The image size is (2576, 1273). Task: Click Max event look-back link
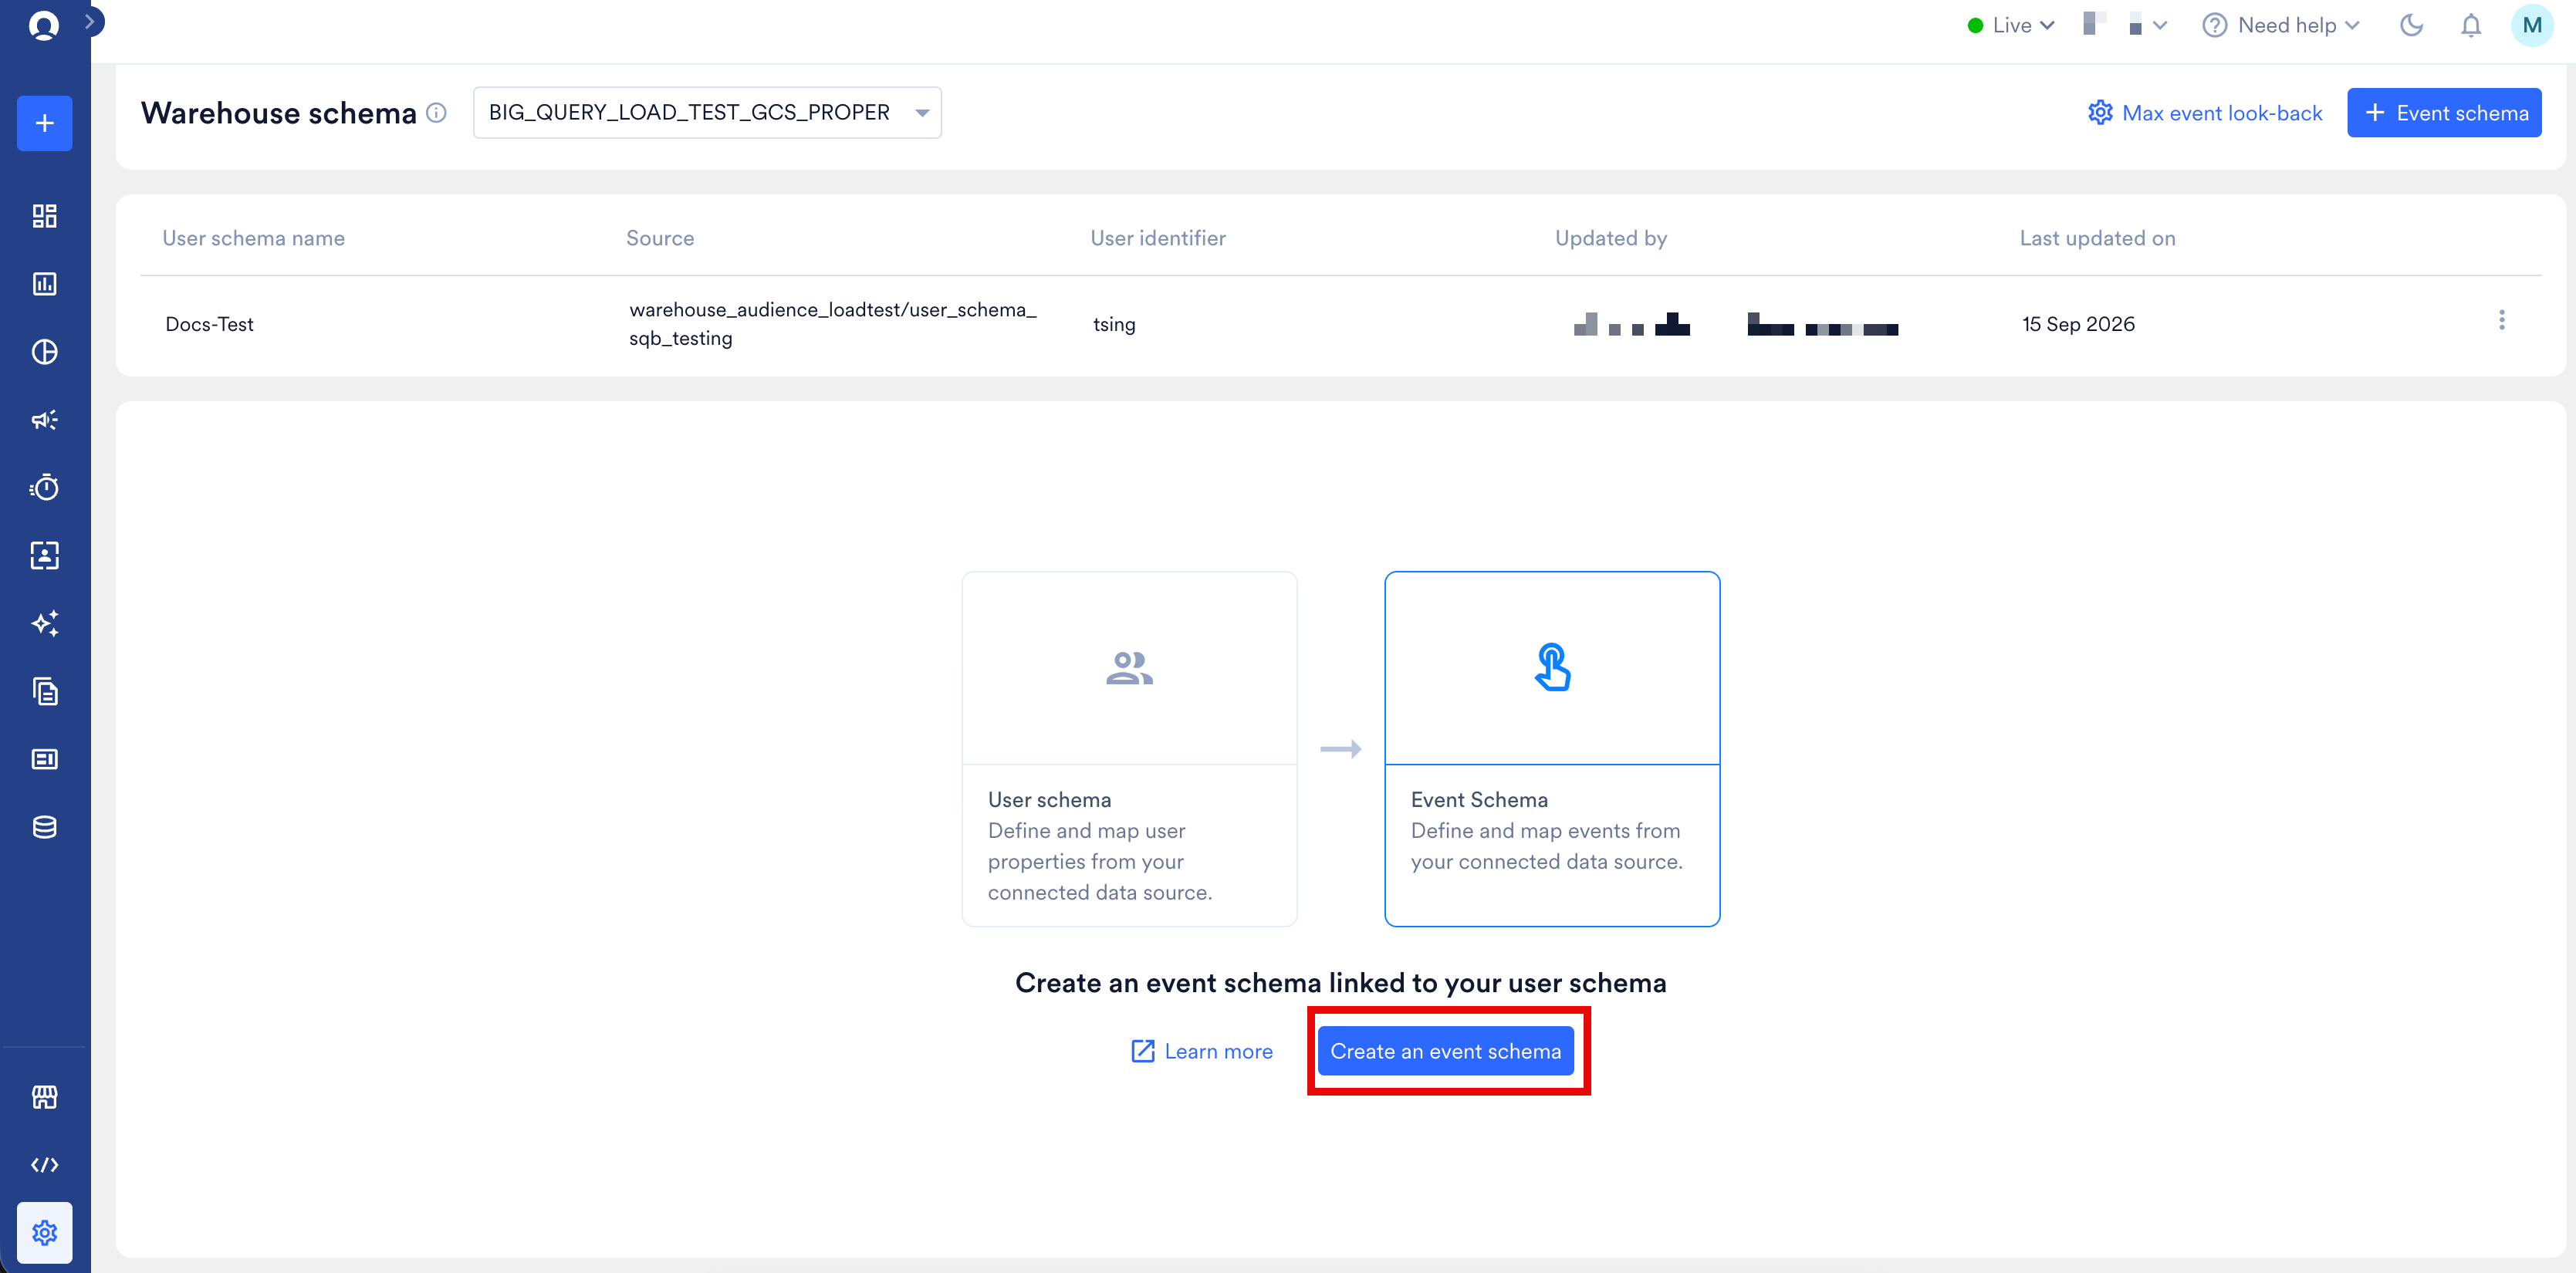pyautogui.click(x=2205, y=113)
